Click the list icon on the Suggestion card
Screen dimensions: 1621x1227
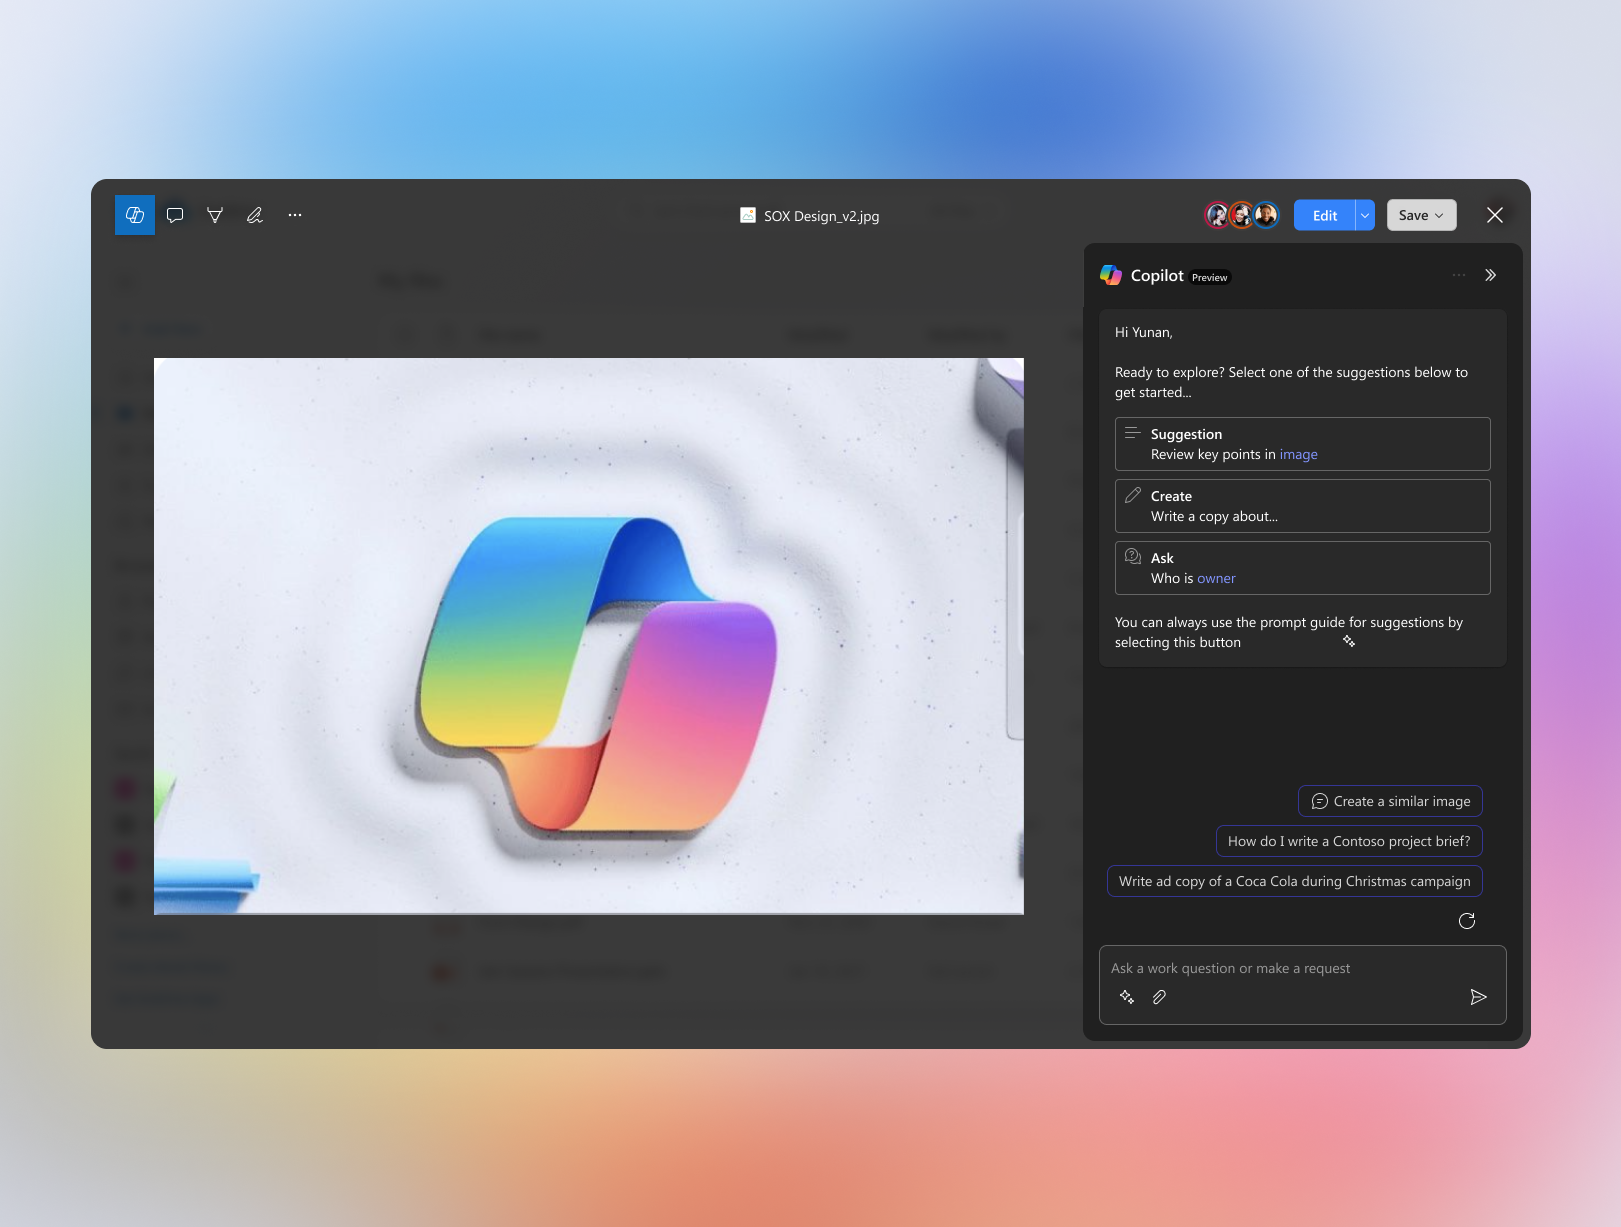[1133, 433]
